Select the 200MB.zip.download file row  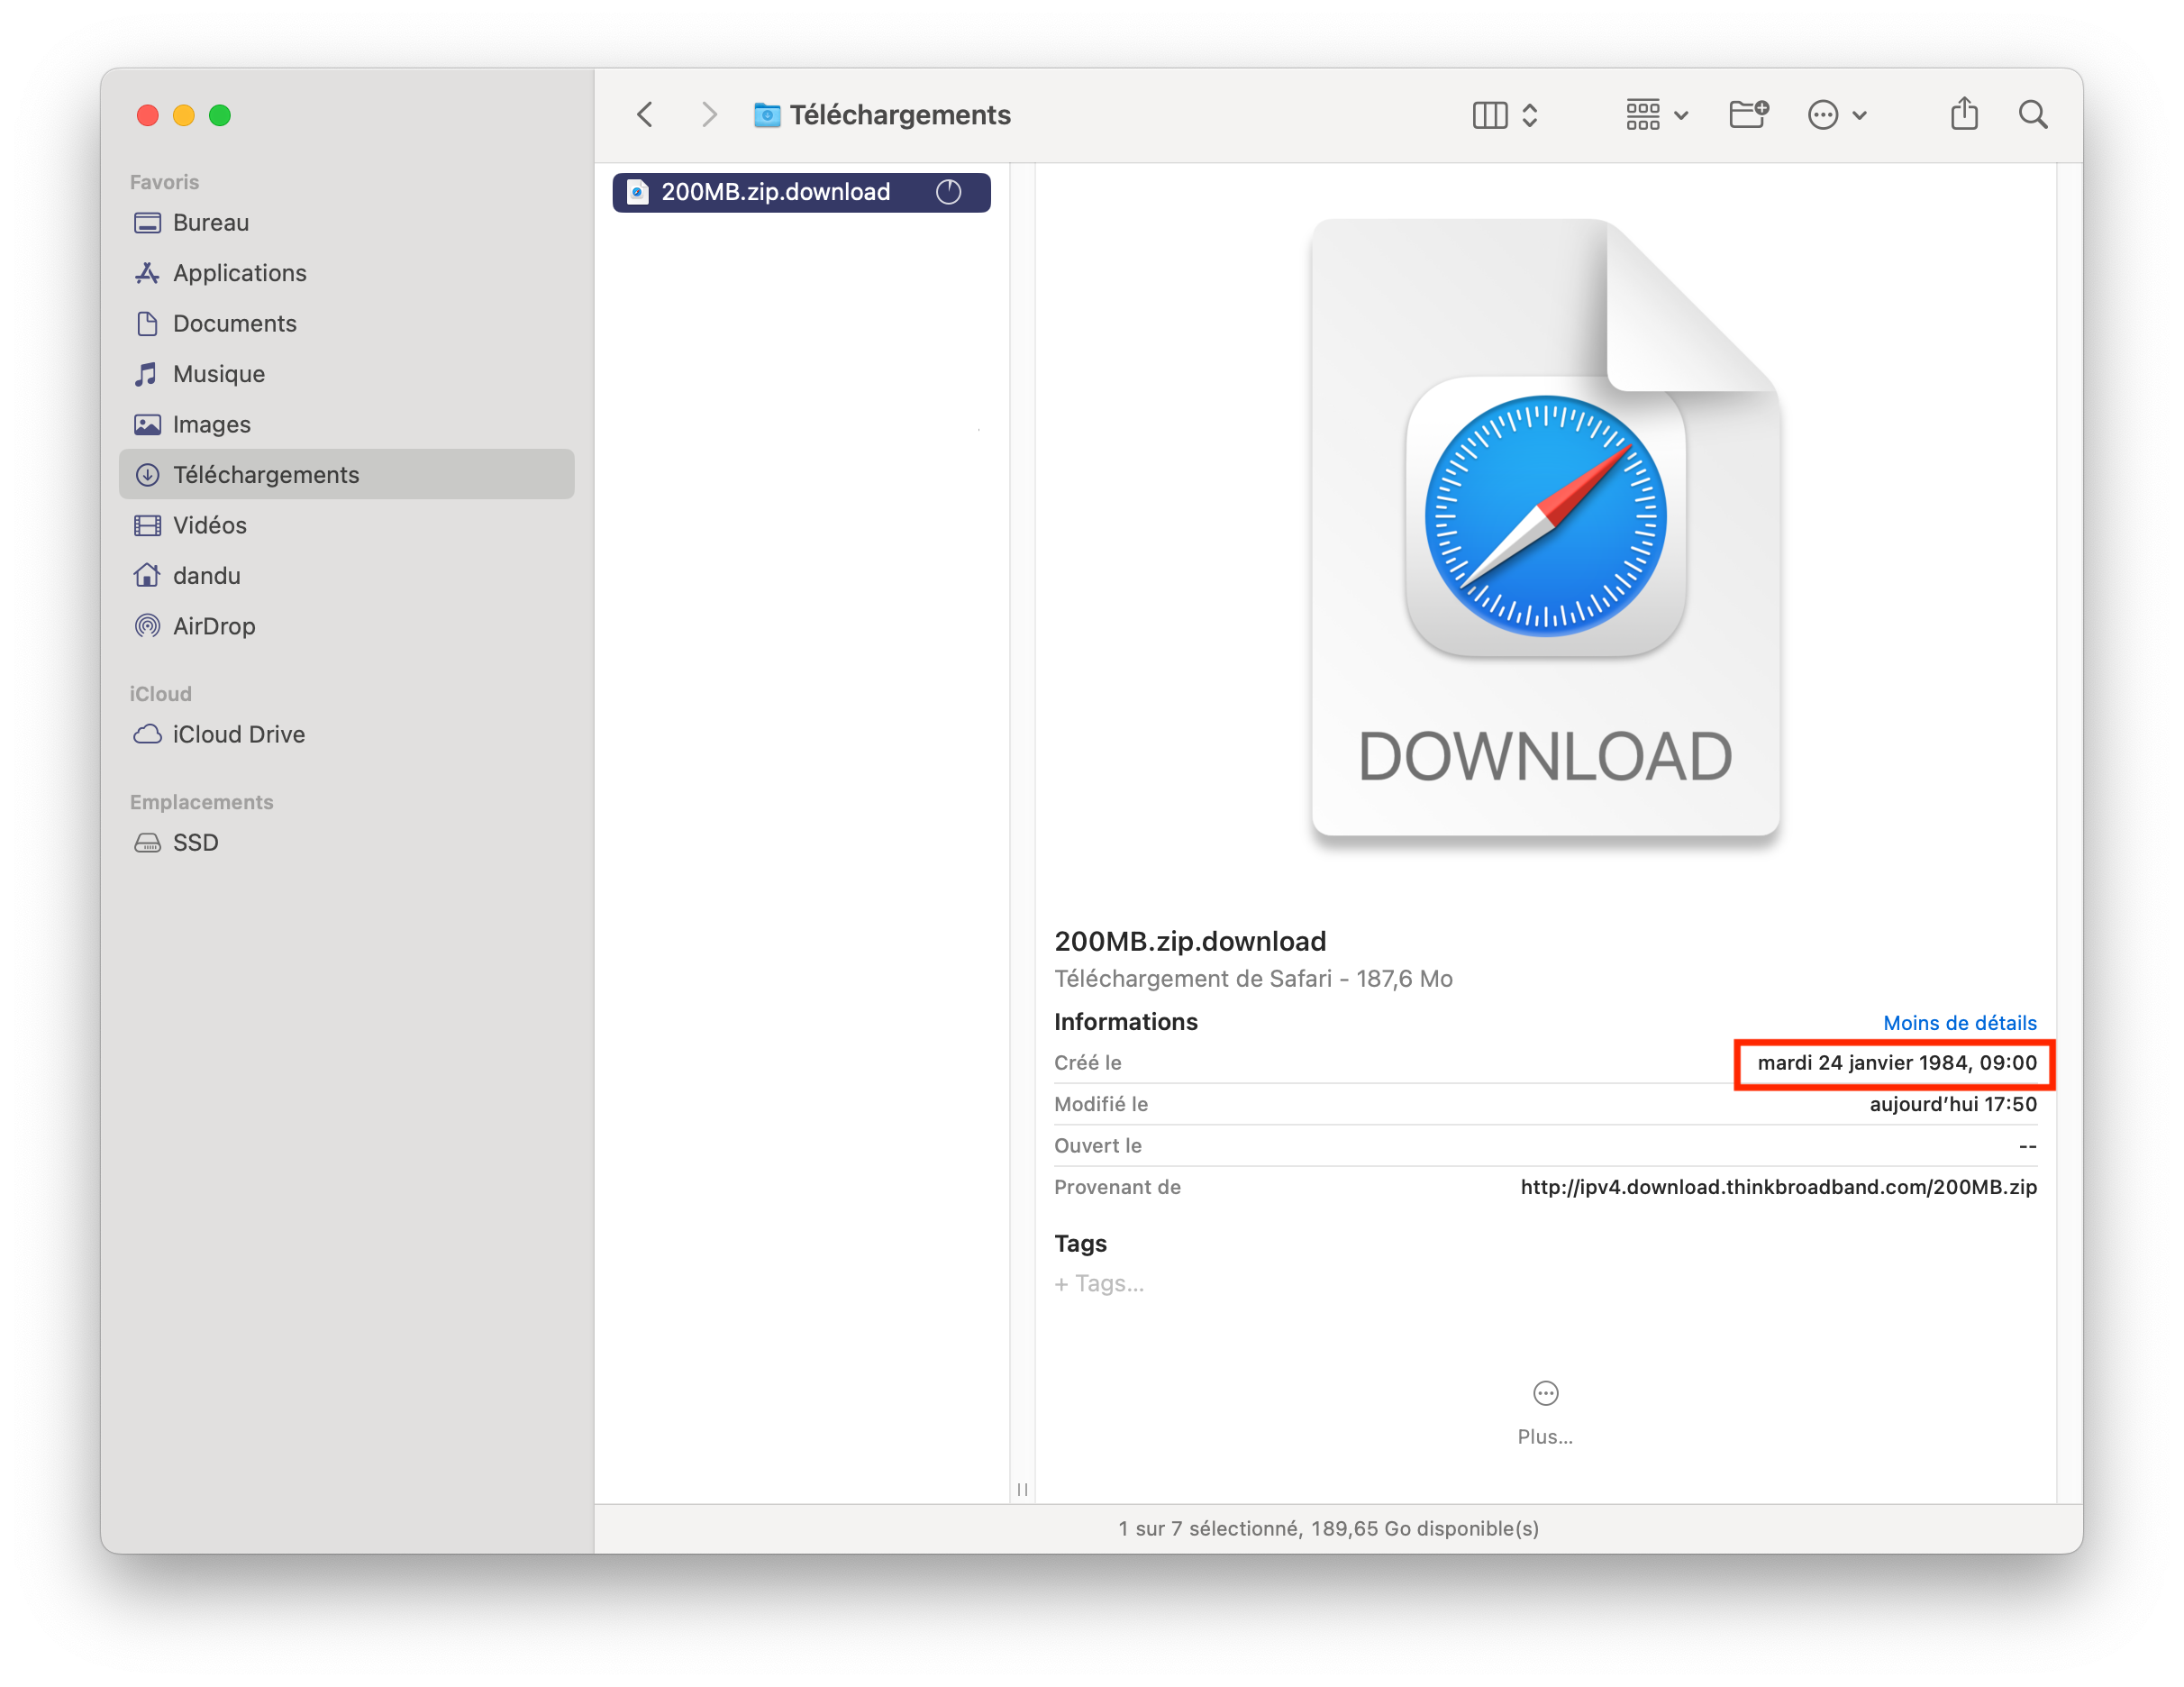click(x=801, y=192)
